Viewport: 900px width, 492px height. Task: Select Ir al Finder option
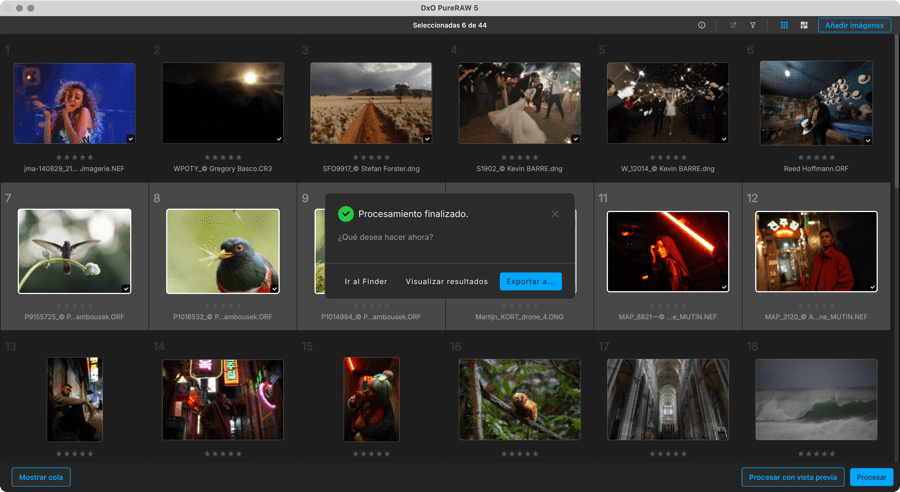(x=366, y=282)
